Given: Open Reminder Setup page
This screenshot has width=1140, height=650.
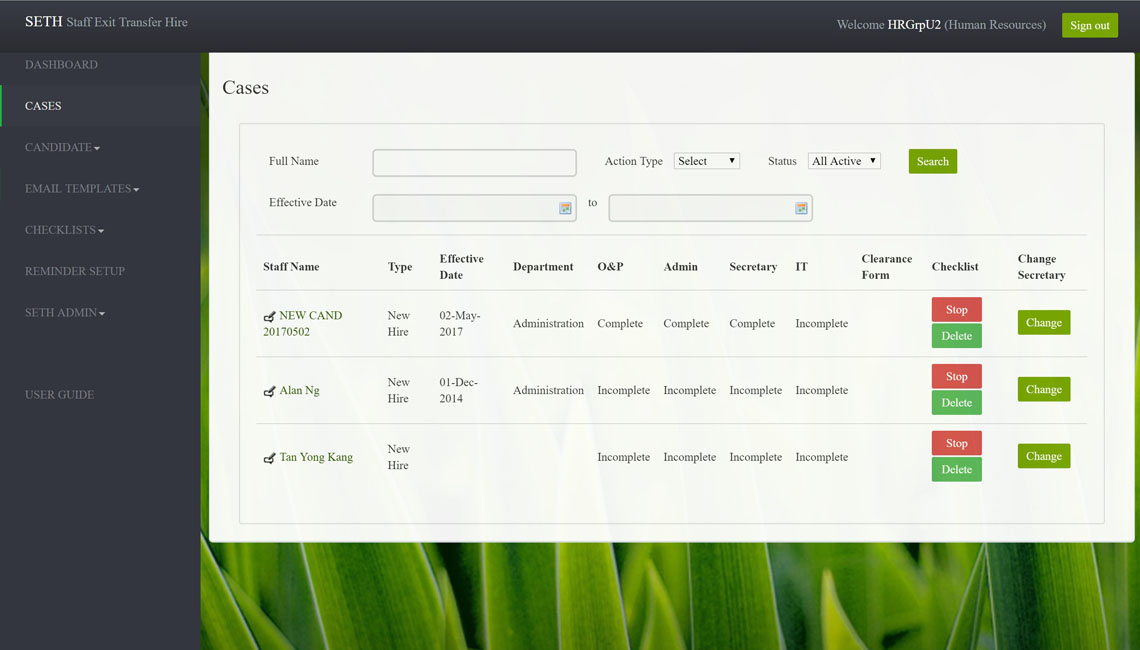Looking at the screenshot, I should tap(75, 271).
